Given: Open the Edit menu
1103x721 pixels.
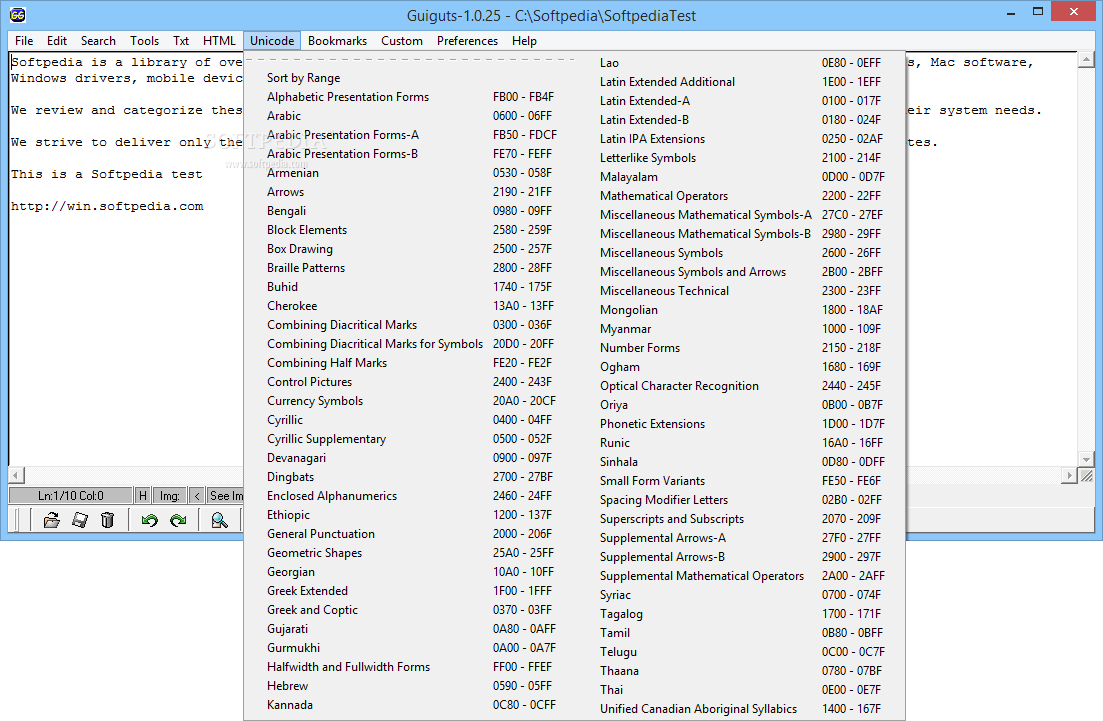Looking at the screenshot, I should point(57,41).
